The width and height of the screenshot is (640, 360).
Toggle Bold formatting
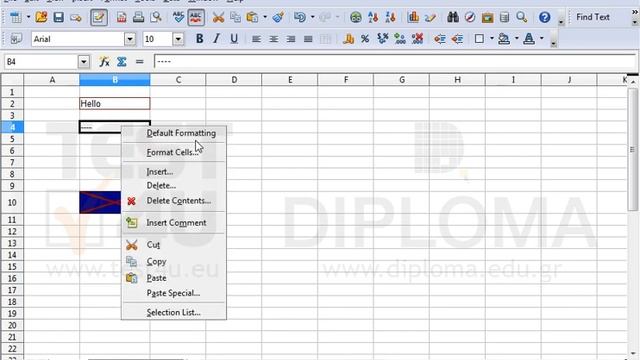199,39
